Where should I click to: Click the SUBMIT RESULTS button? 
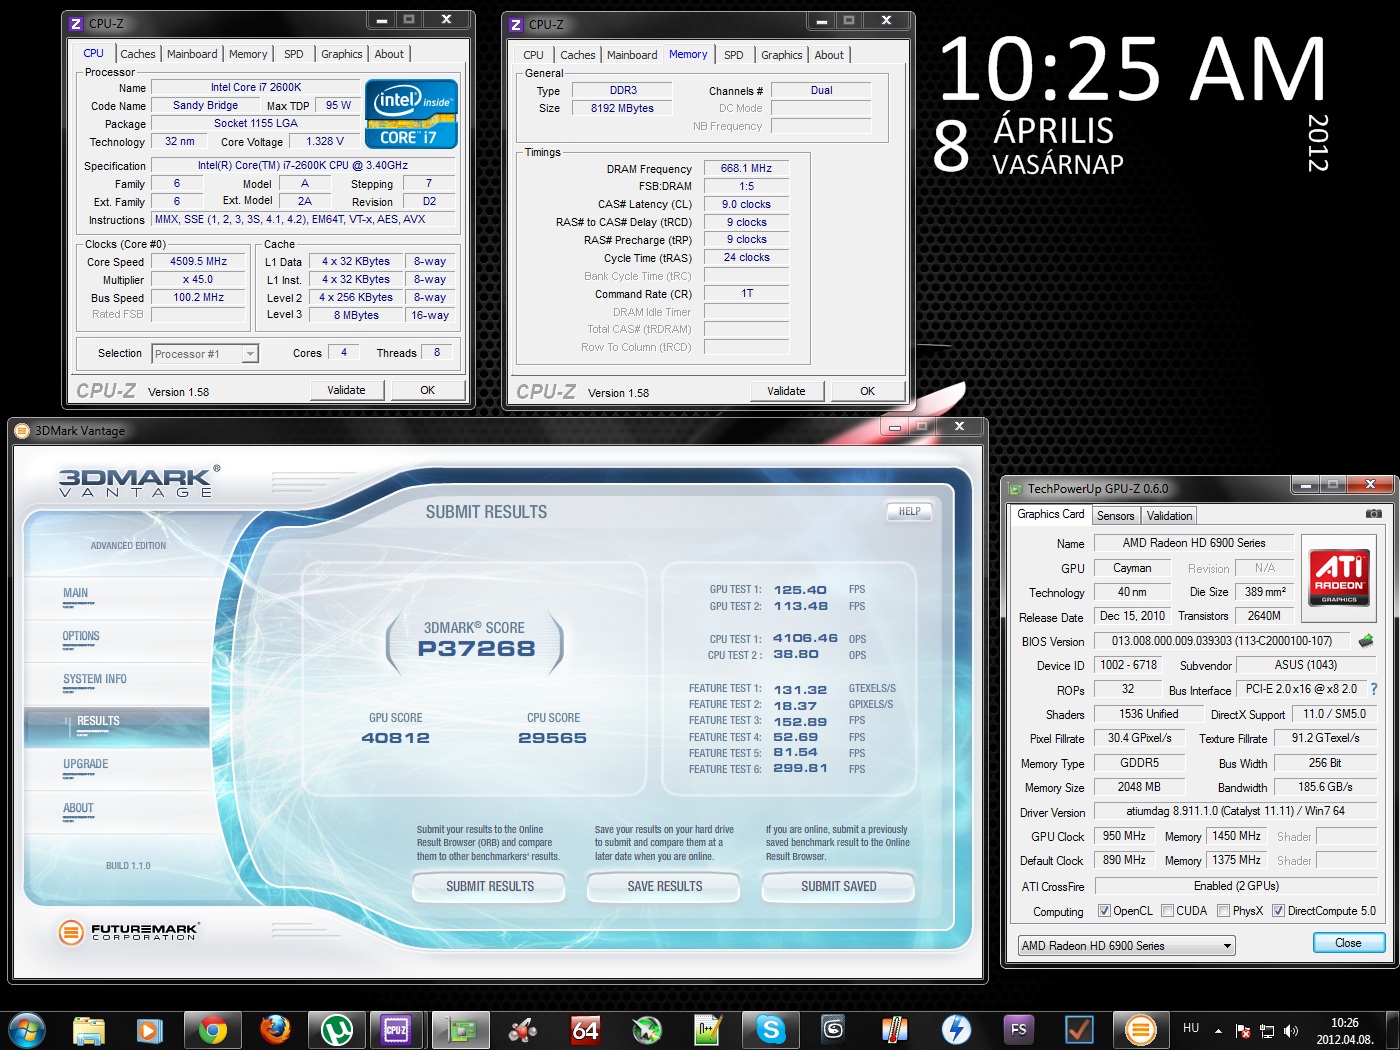point(490,886)
